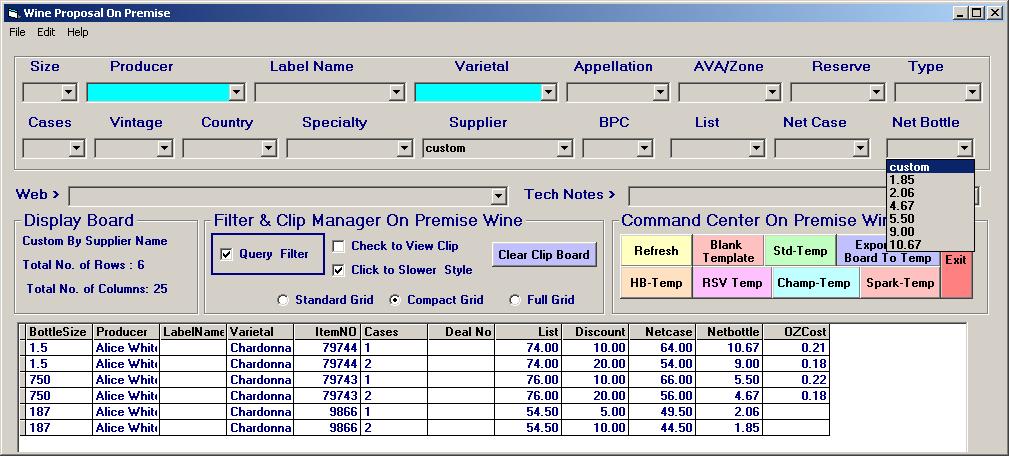
Task: Click the RSV Temp button
Action: [x=732, y=283]
